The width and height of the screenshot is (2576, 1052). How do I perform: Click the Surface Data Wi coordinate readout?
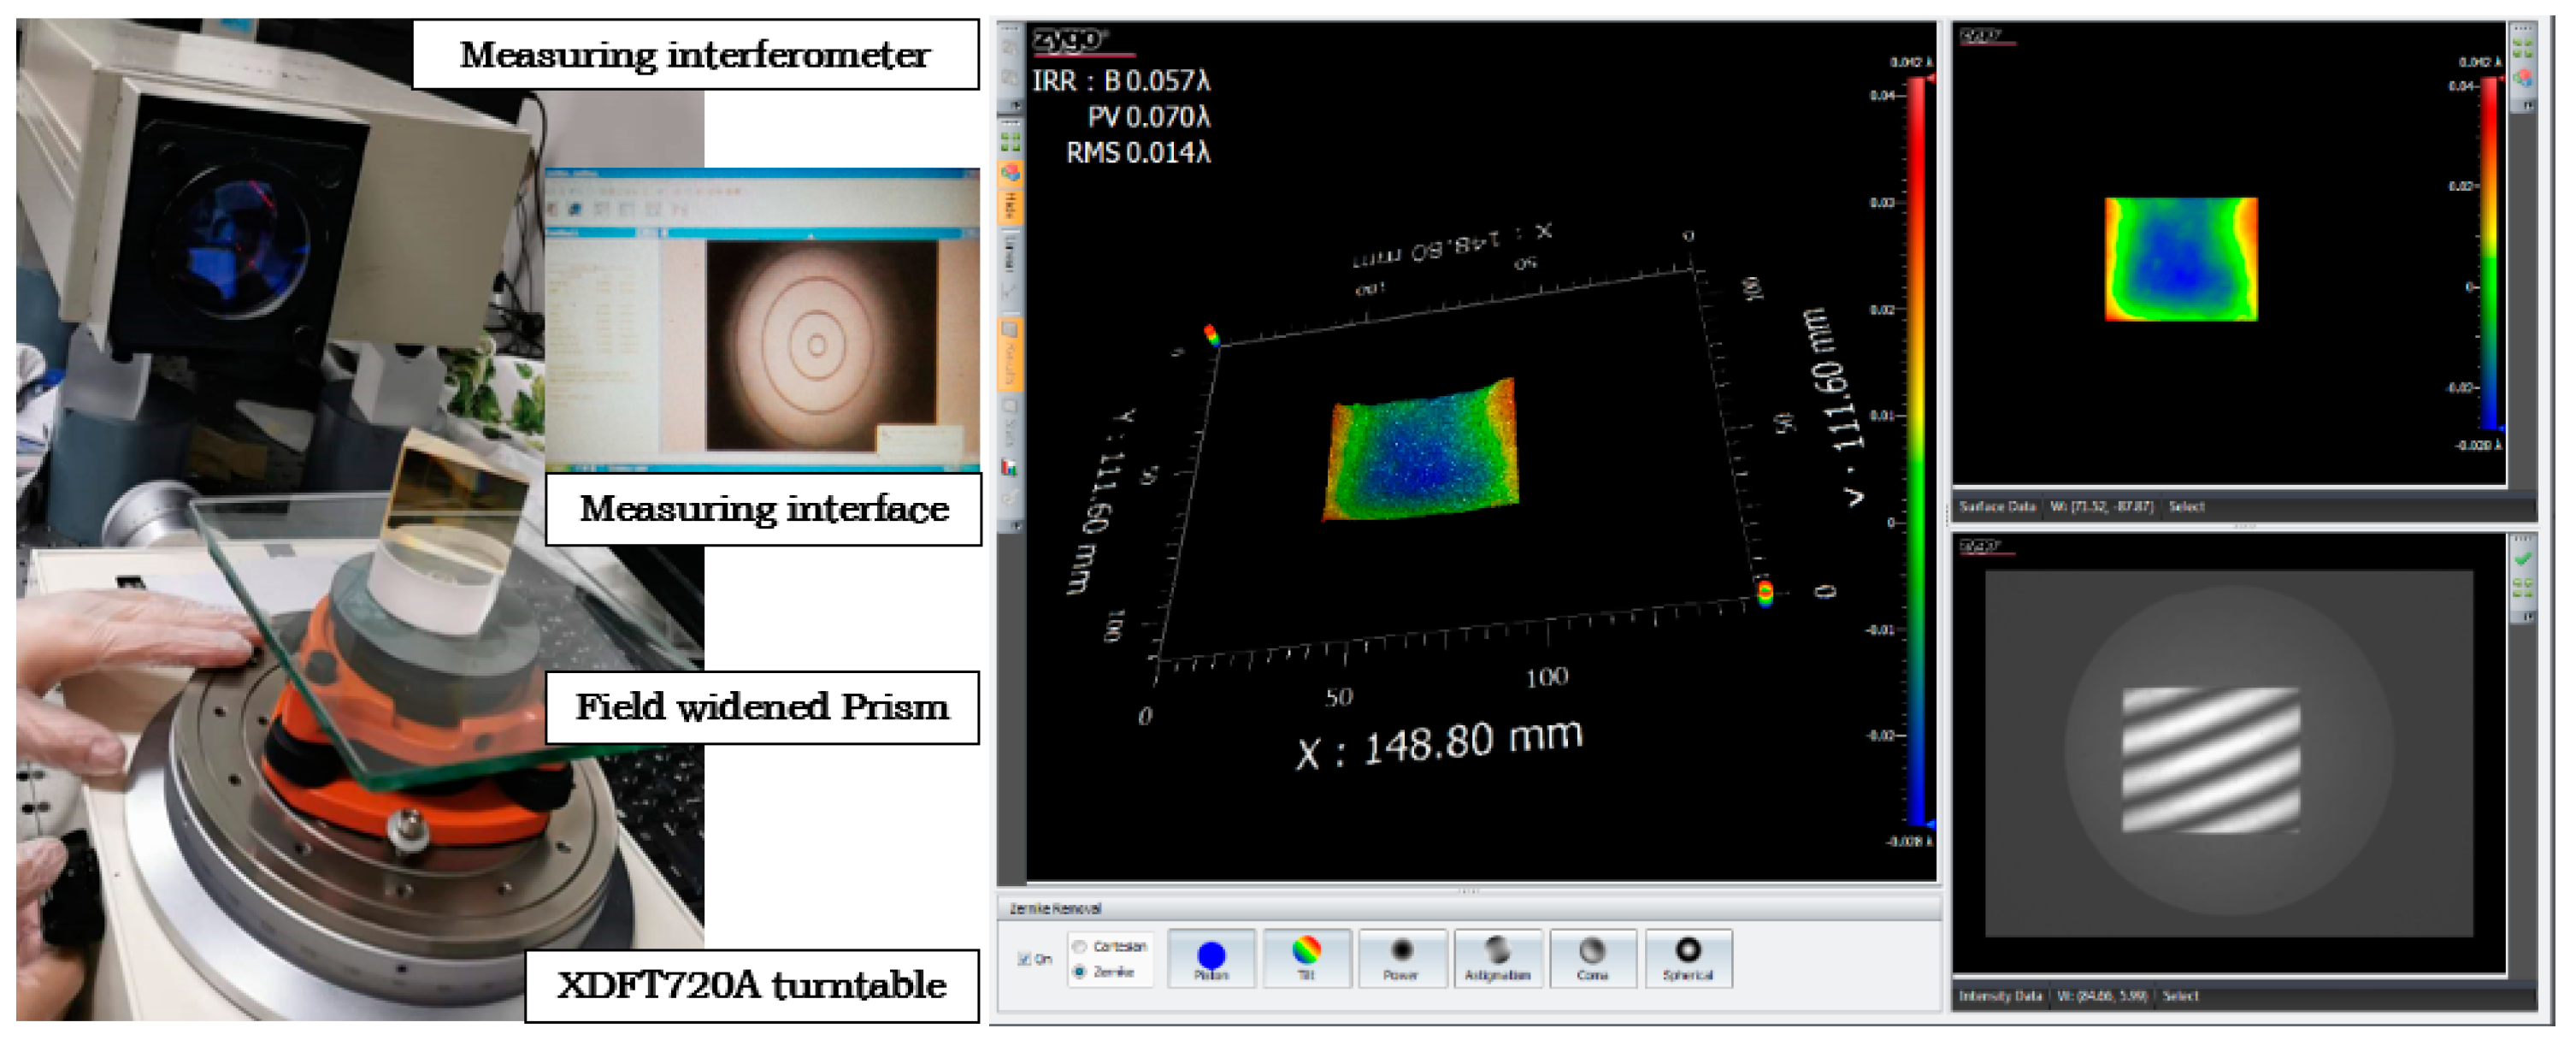2102,507
